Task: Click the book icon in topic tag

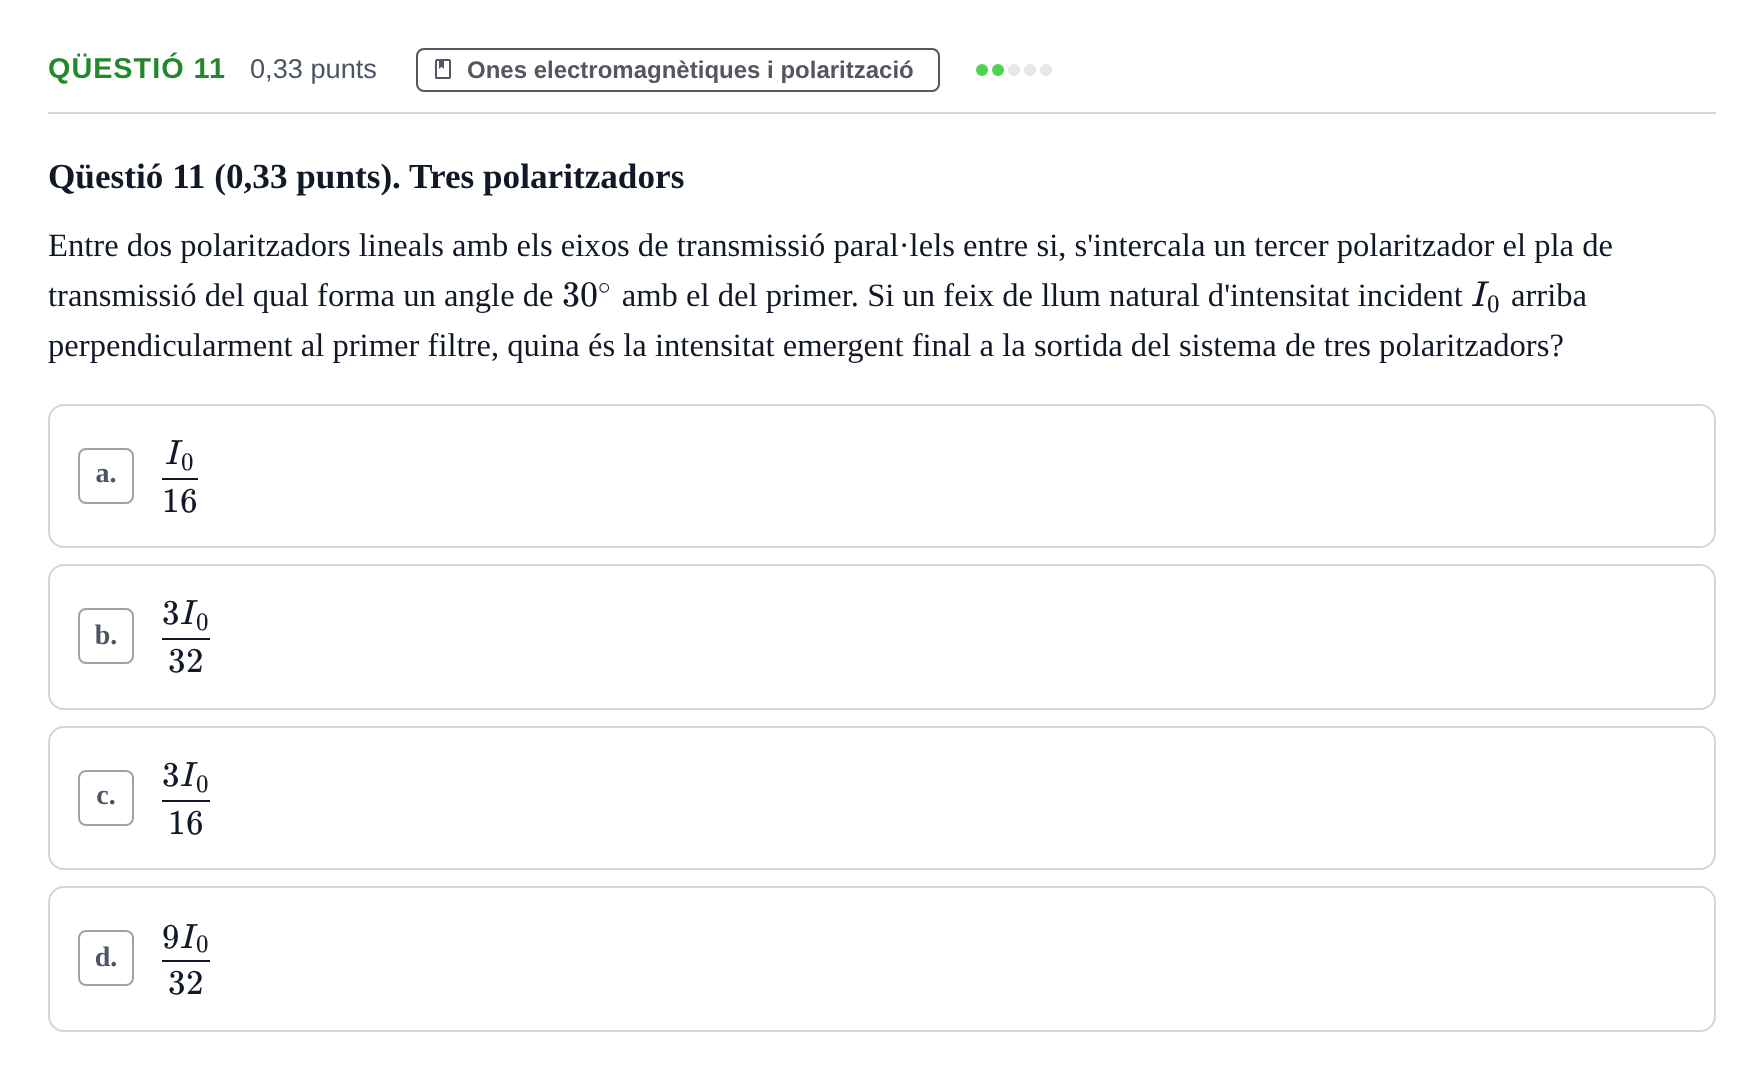Action: 443,70
